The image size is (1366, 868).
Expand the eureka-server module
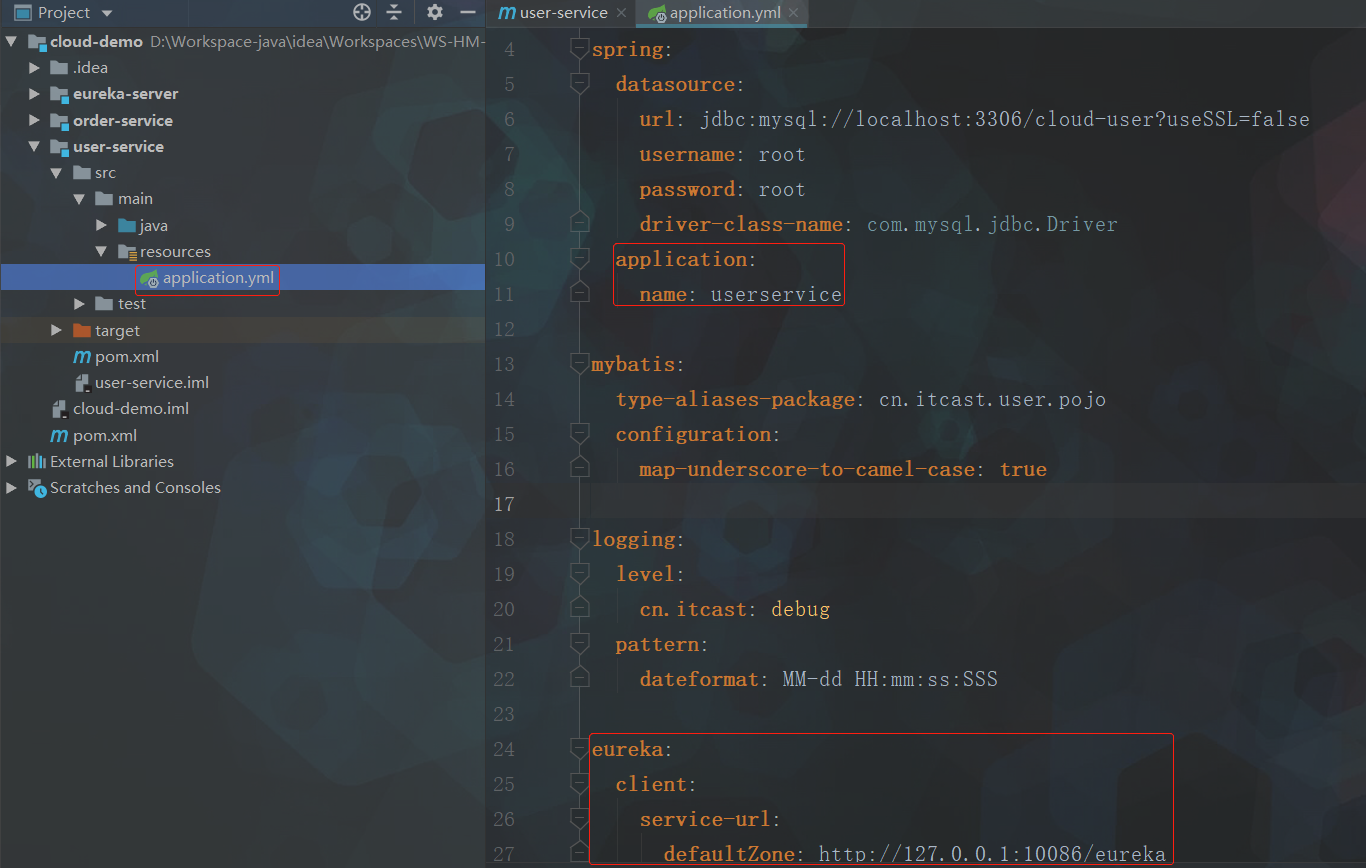(x=34, y=94)
